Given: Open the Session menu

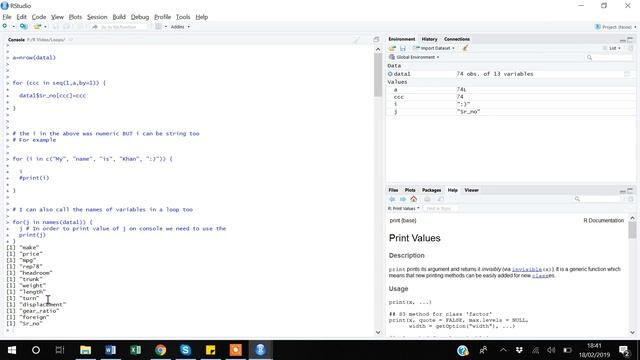Looking at the screenshot, I should [x=97, y=17].
